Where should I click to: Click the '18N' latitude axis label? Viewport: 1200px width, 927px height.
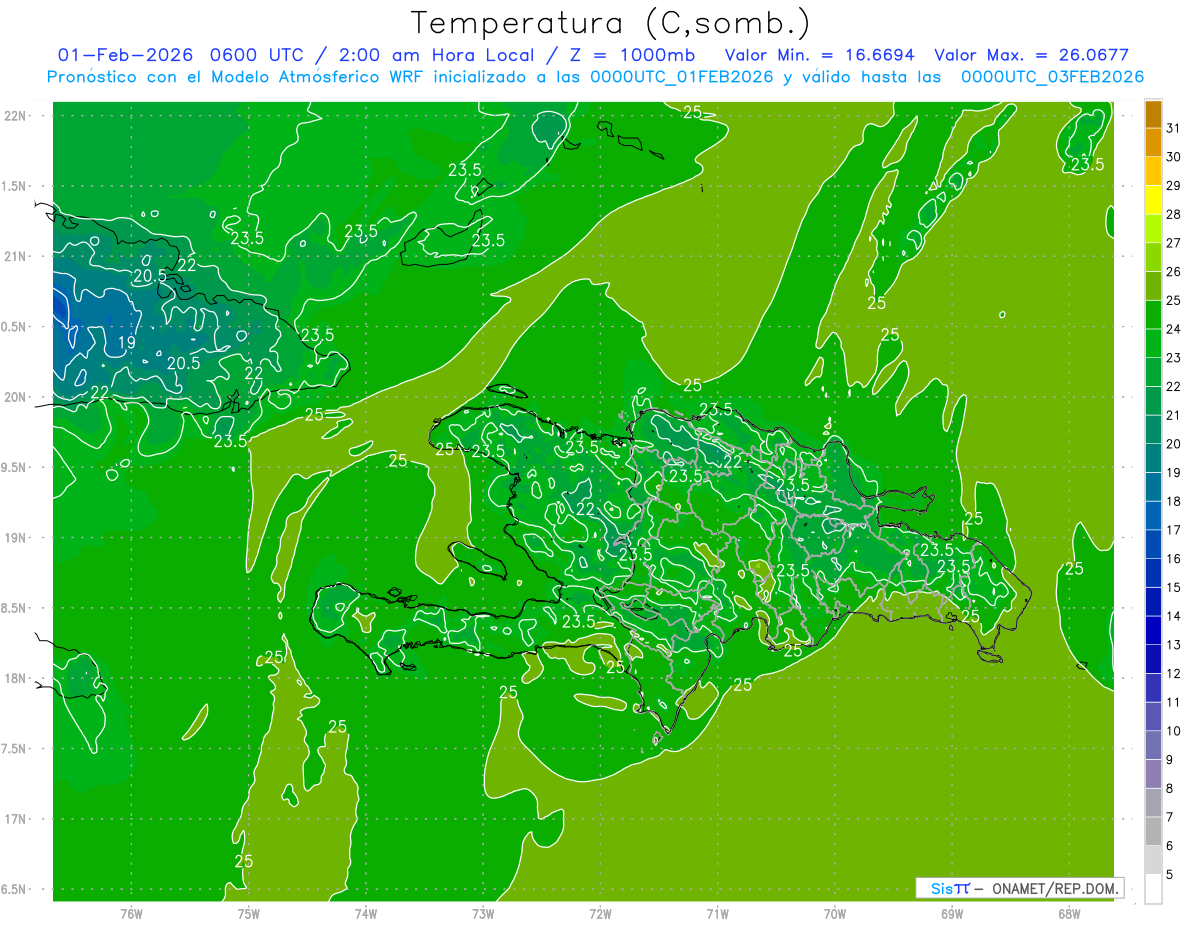(x=15, y=678)
